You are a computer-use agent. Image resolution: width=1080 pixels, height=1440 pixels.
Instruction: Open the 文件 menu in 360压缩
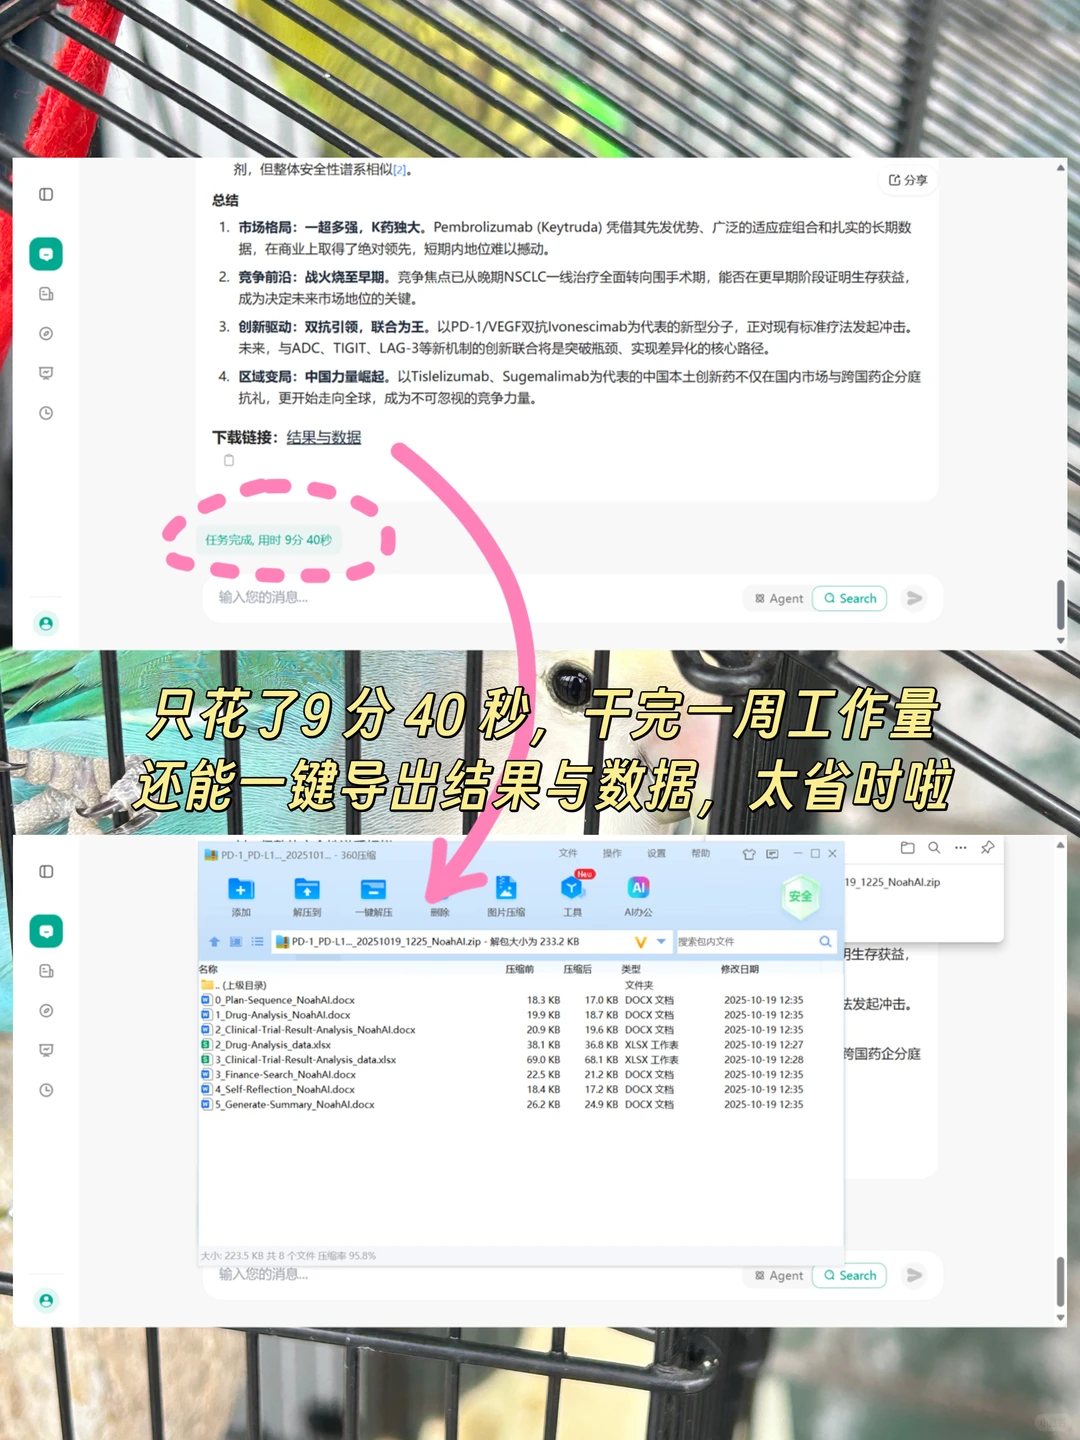point(568,853)
